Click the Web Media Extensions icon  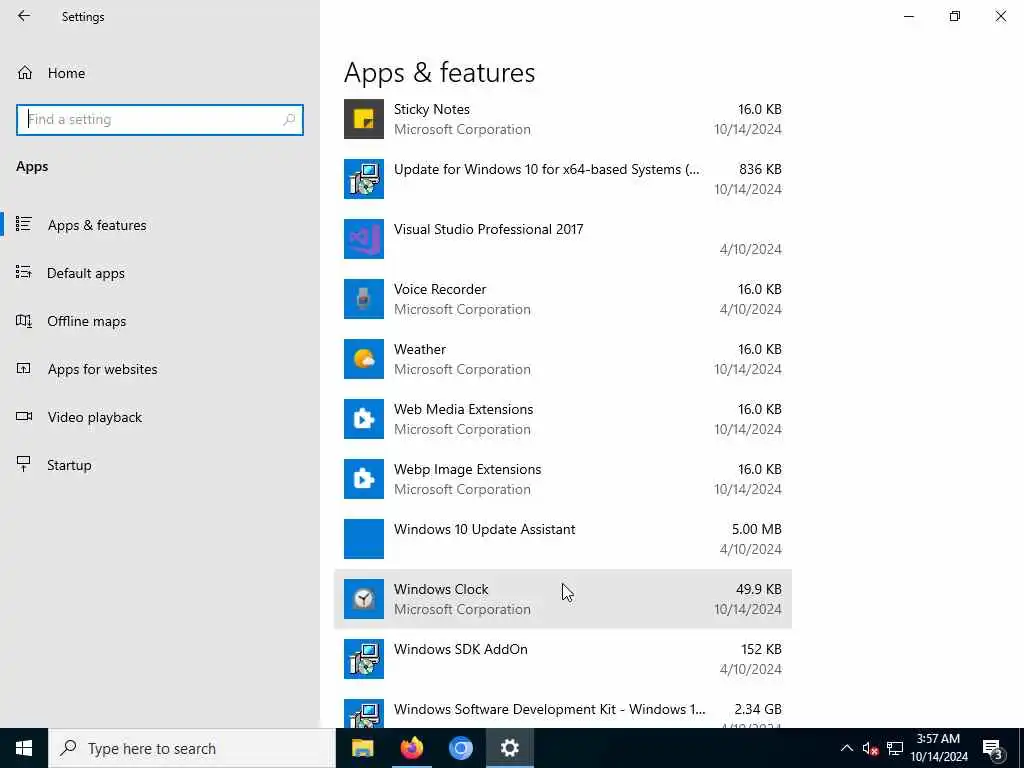[x=364, y=419]
